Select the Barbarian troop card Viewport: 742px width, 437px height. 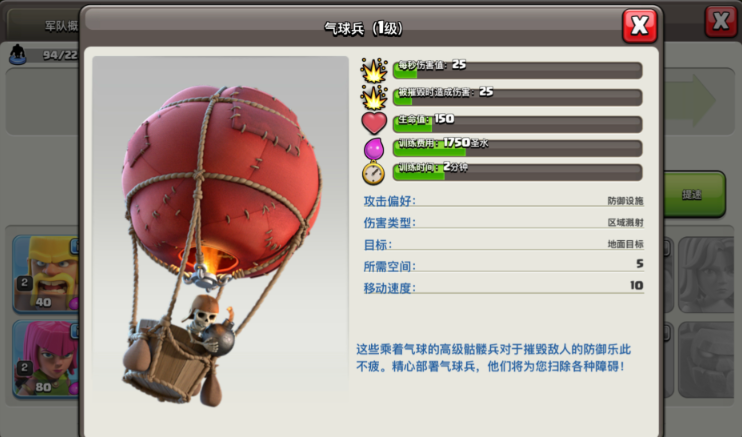coord(45,274)
